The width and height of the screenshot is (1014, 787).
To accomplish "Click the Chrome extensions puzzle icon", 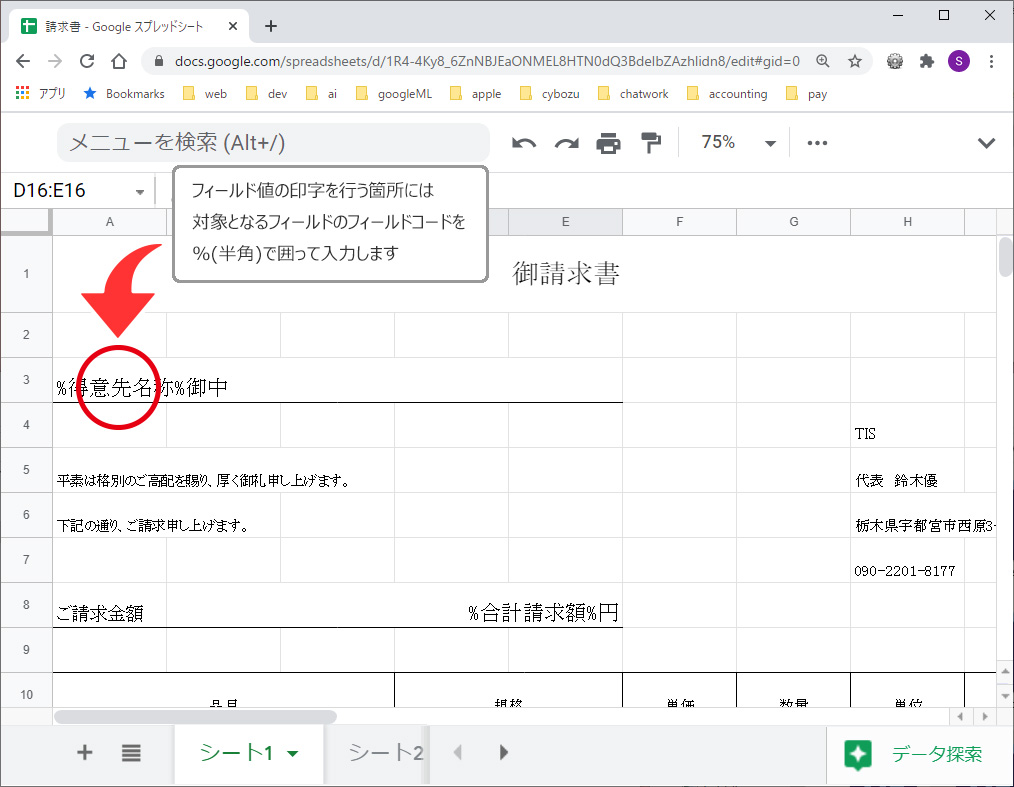I will 926,61.
